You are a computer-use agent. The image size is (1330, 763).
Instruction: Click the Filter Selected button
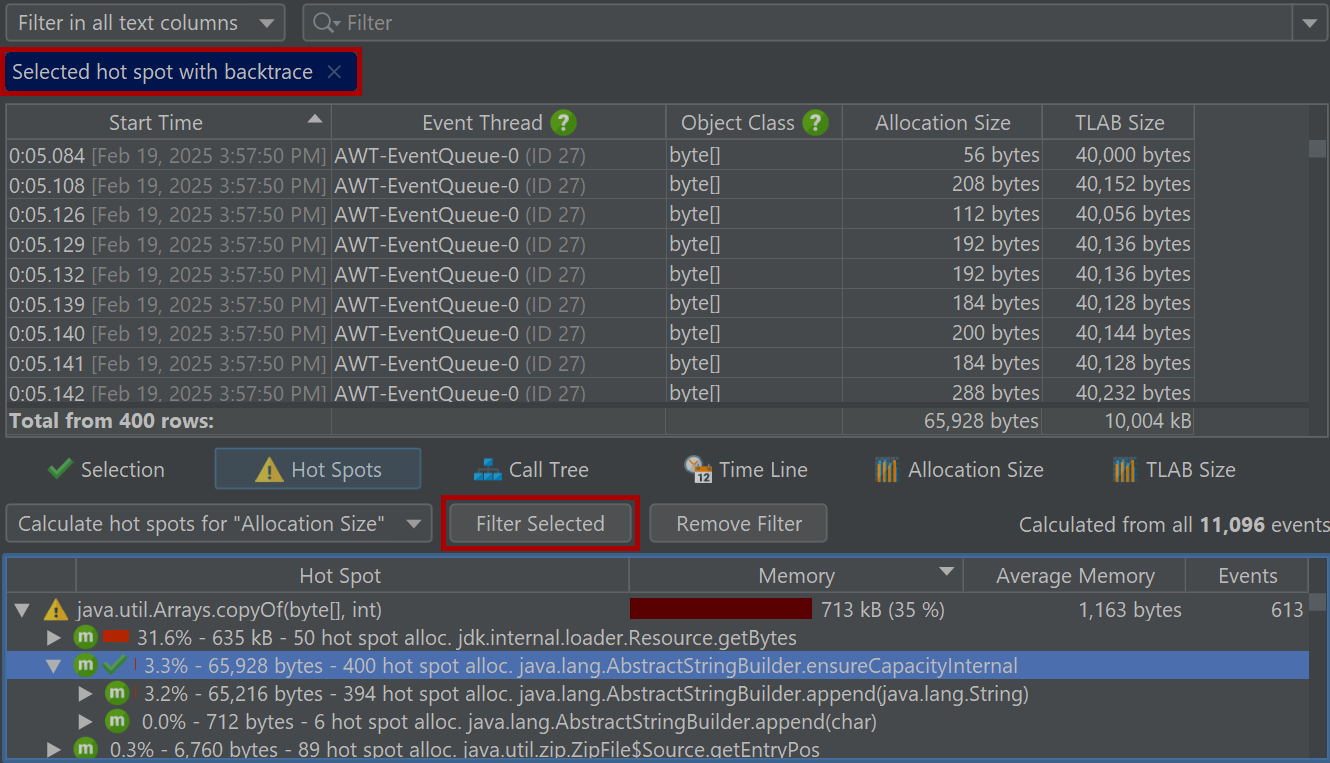coord(540,523)
